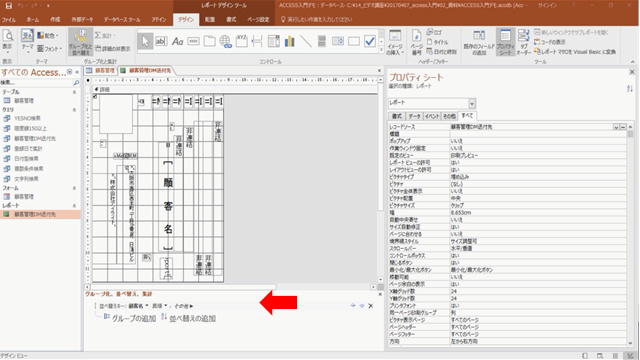Expand the controls gallery More arrow
The height and width of the screenshot is (360, 640).
(382, 51)
